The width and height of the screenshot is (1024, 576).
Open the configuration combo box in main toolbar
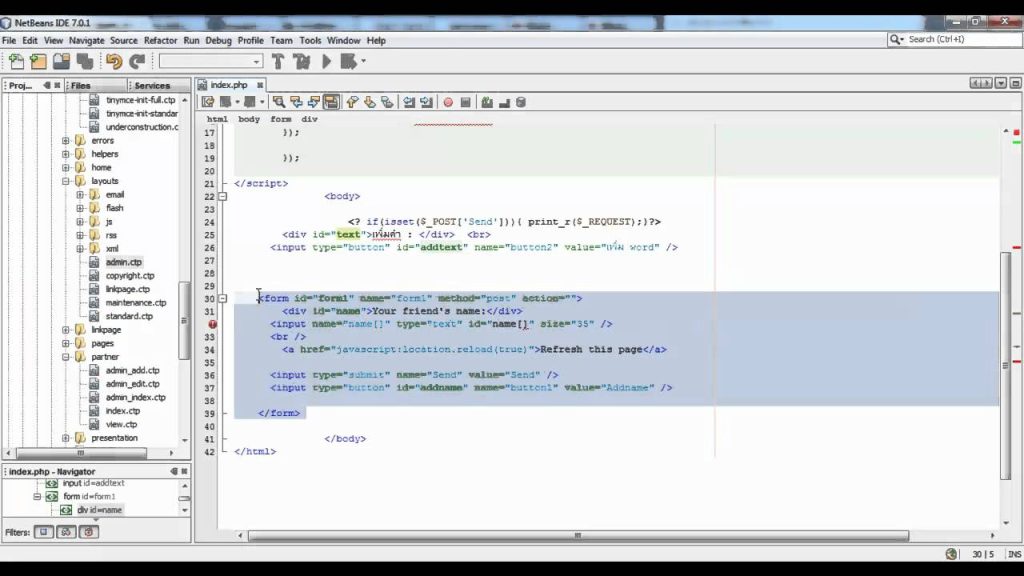coord(211,61)
